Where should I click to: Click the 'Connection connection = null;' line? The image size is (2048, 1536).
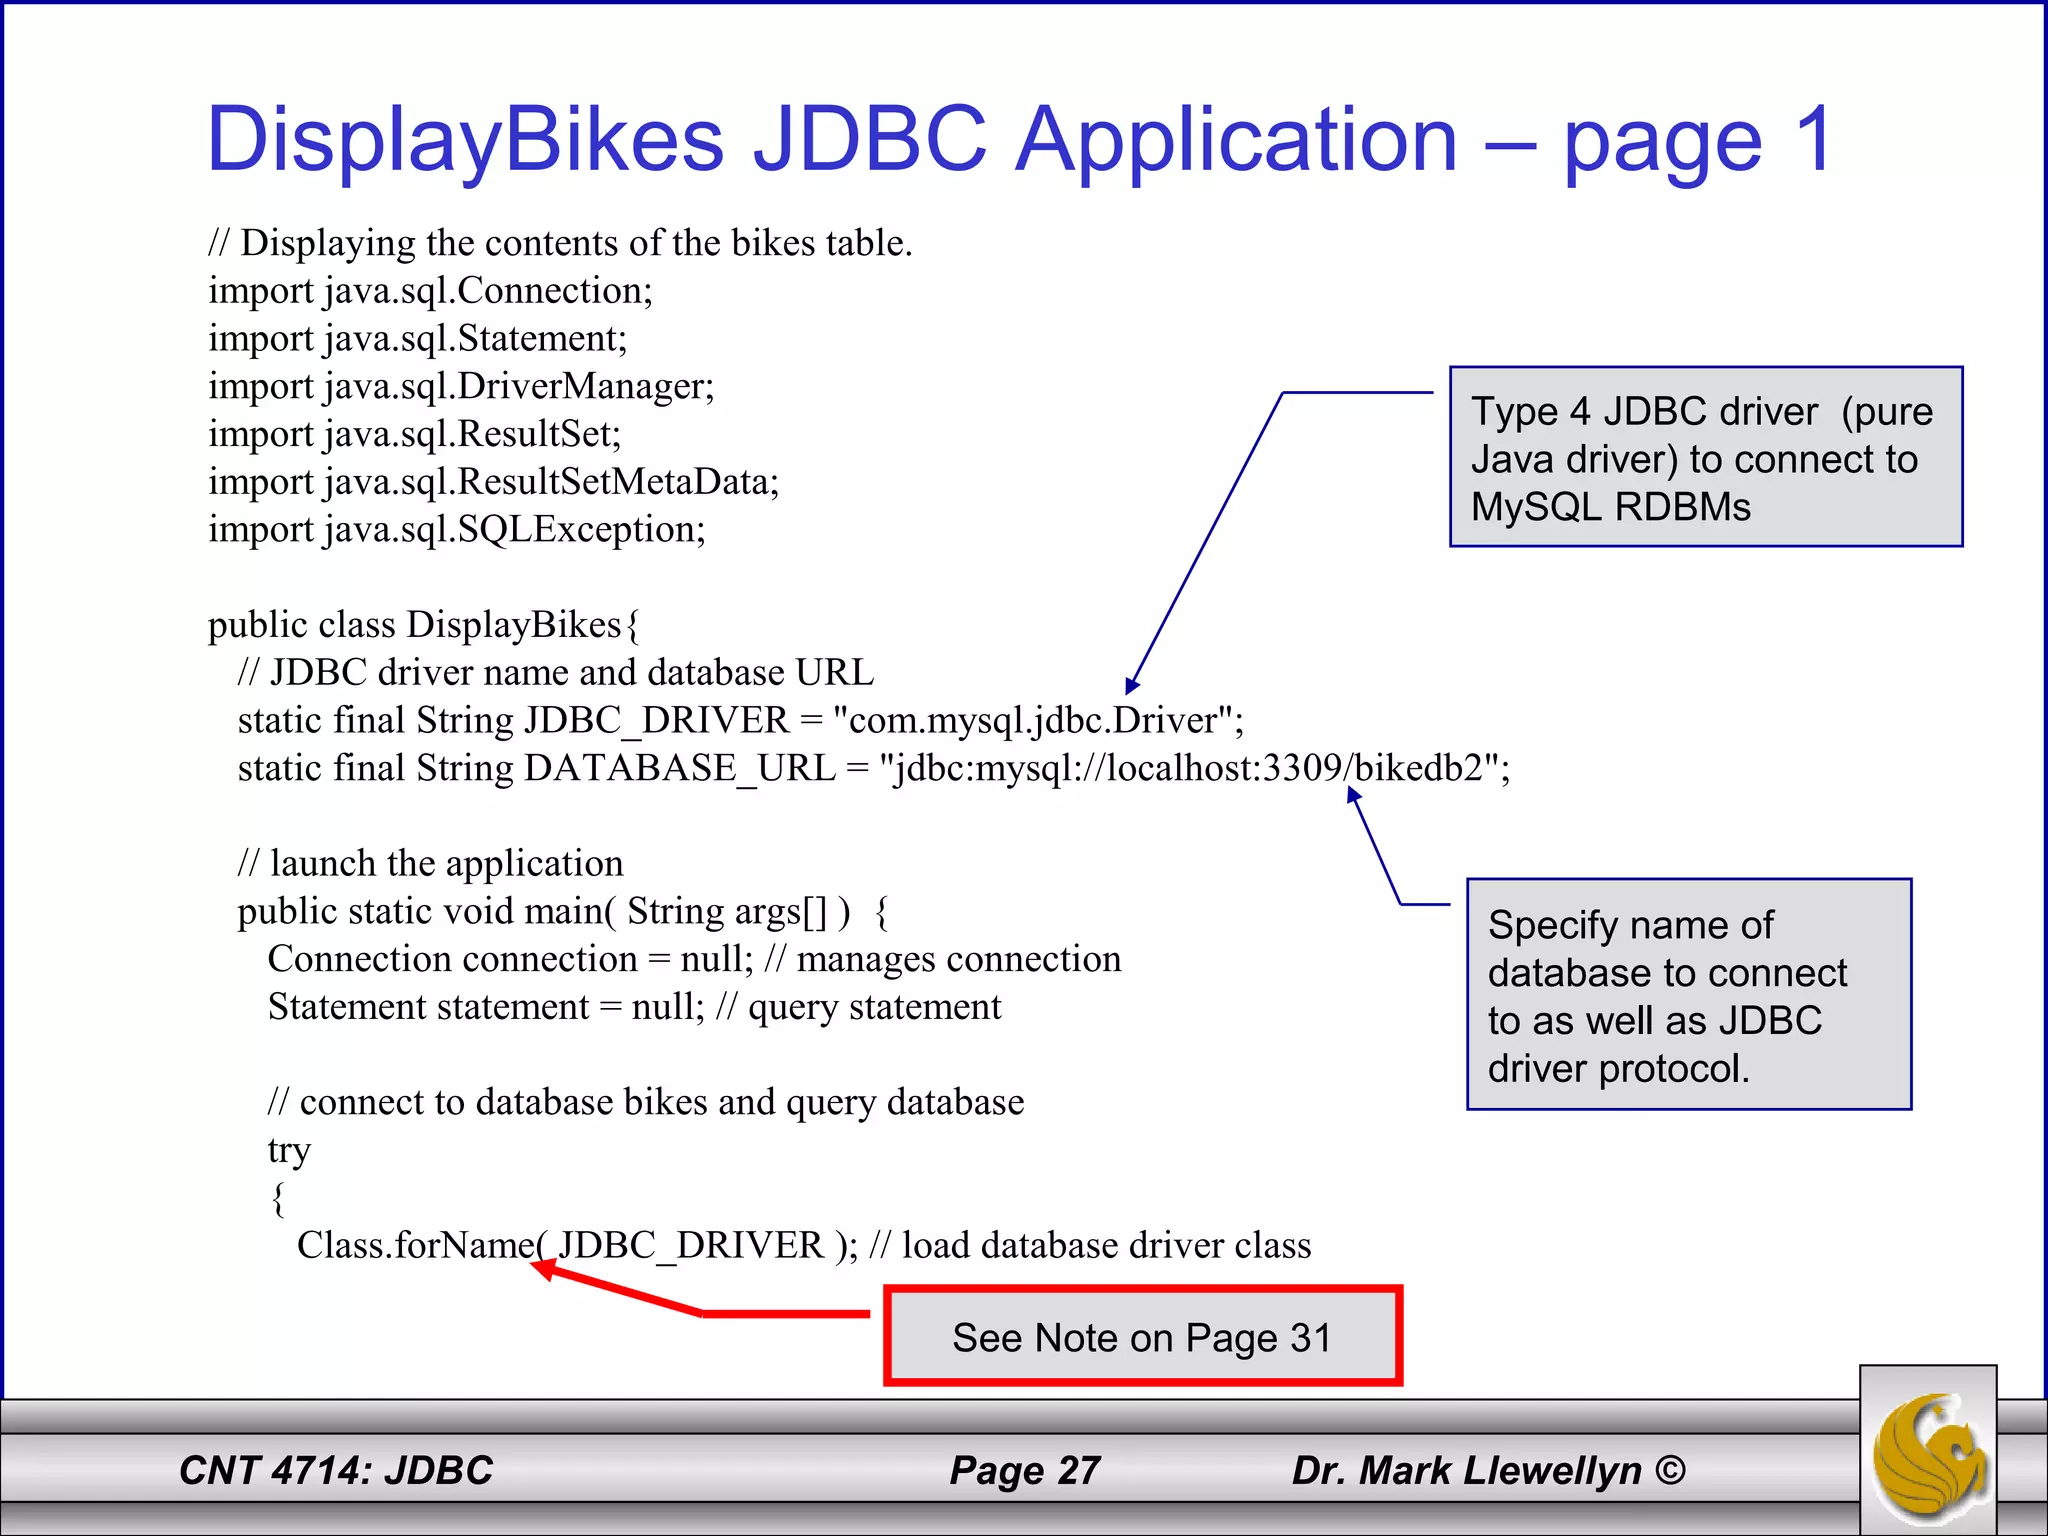[695, 960]
